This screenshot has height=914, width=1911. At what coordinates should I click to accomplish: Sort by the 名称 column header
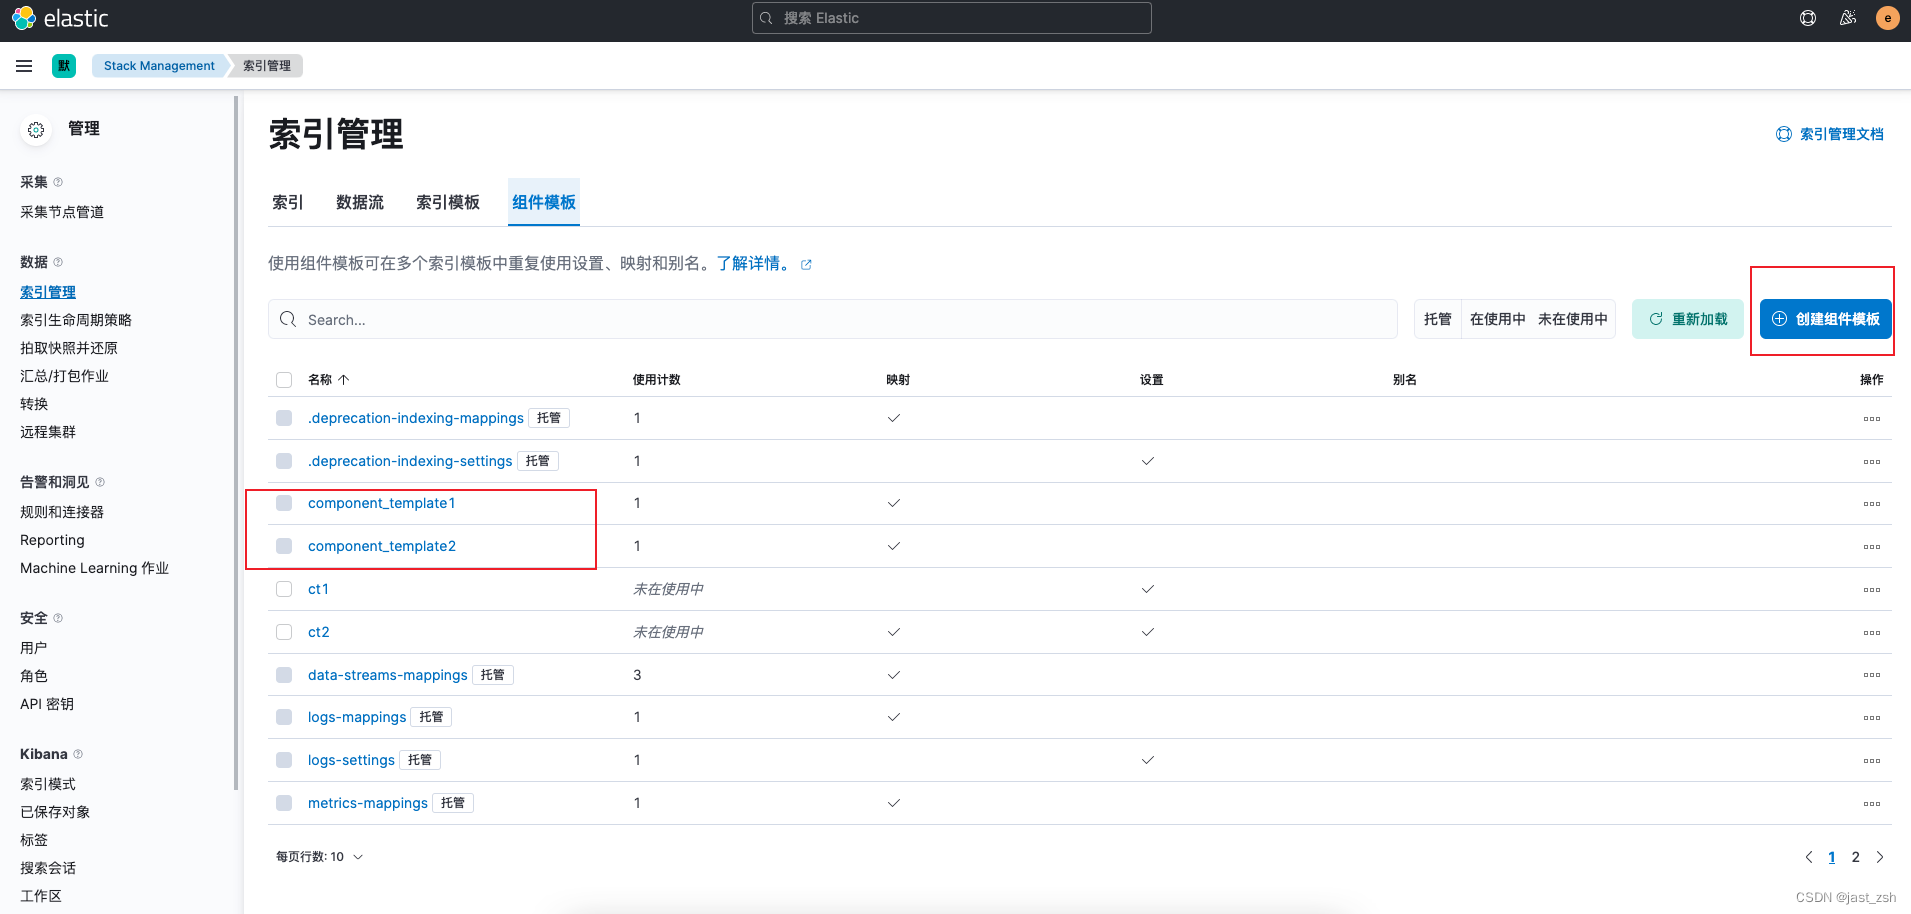pos(328,380)
